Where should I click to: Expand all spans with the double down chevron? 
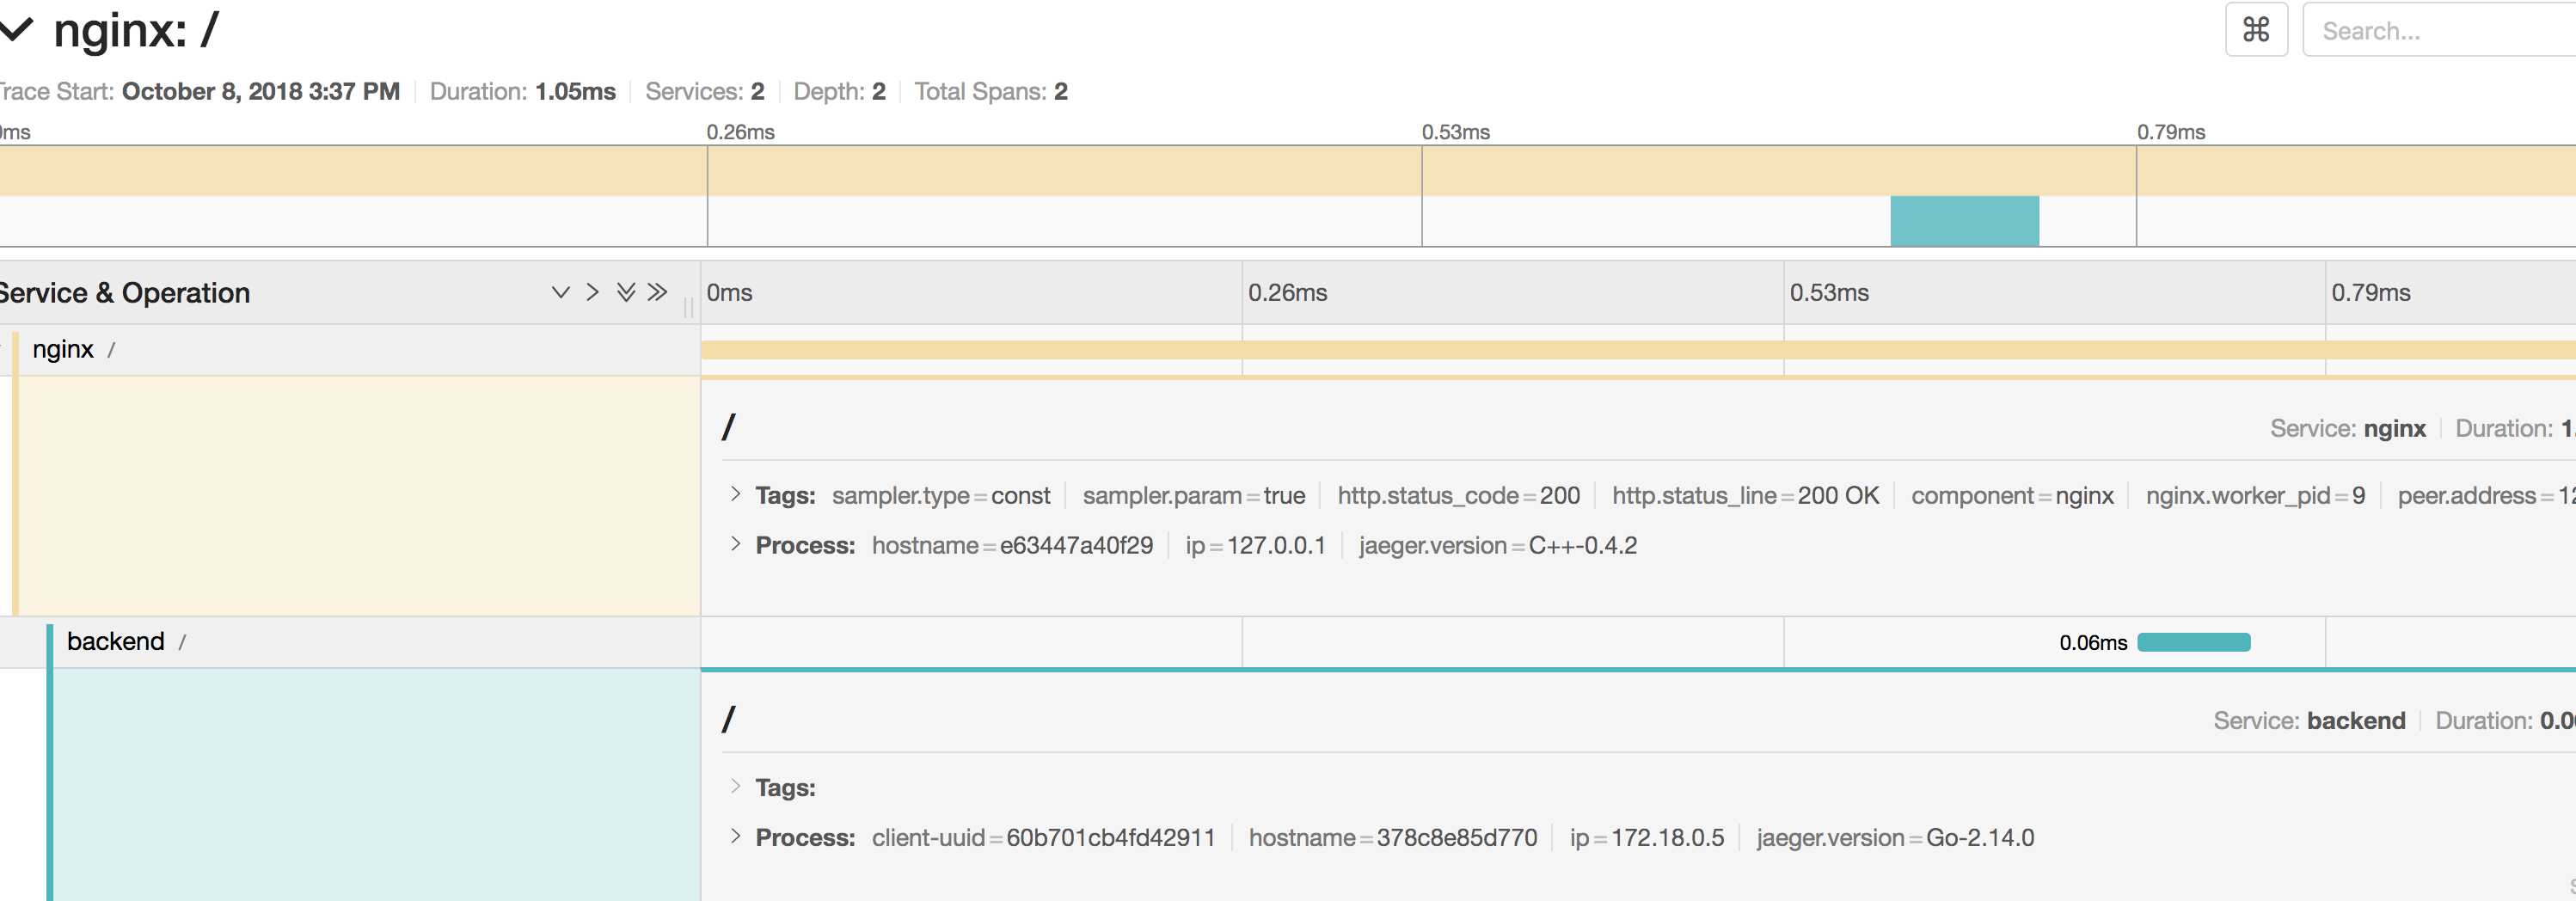click(626, 292)
